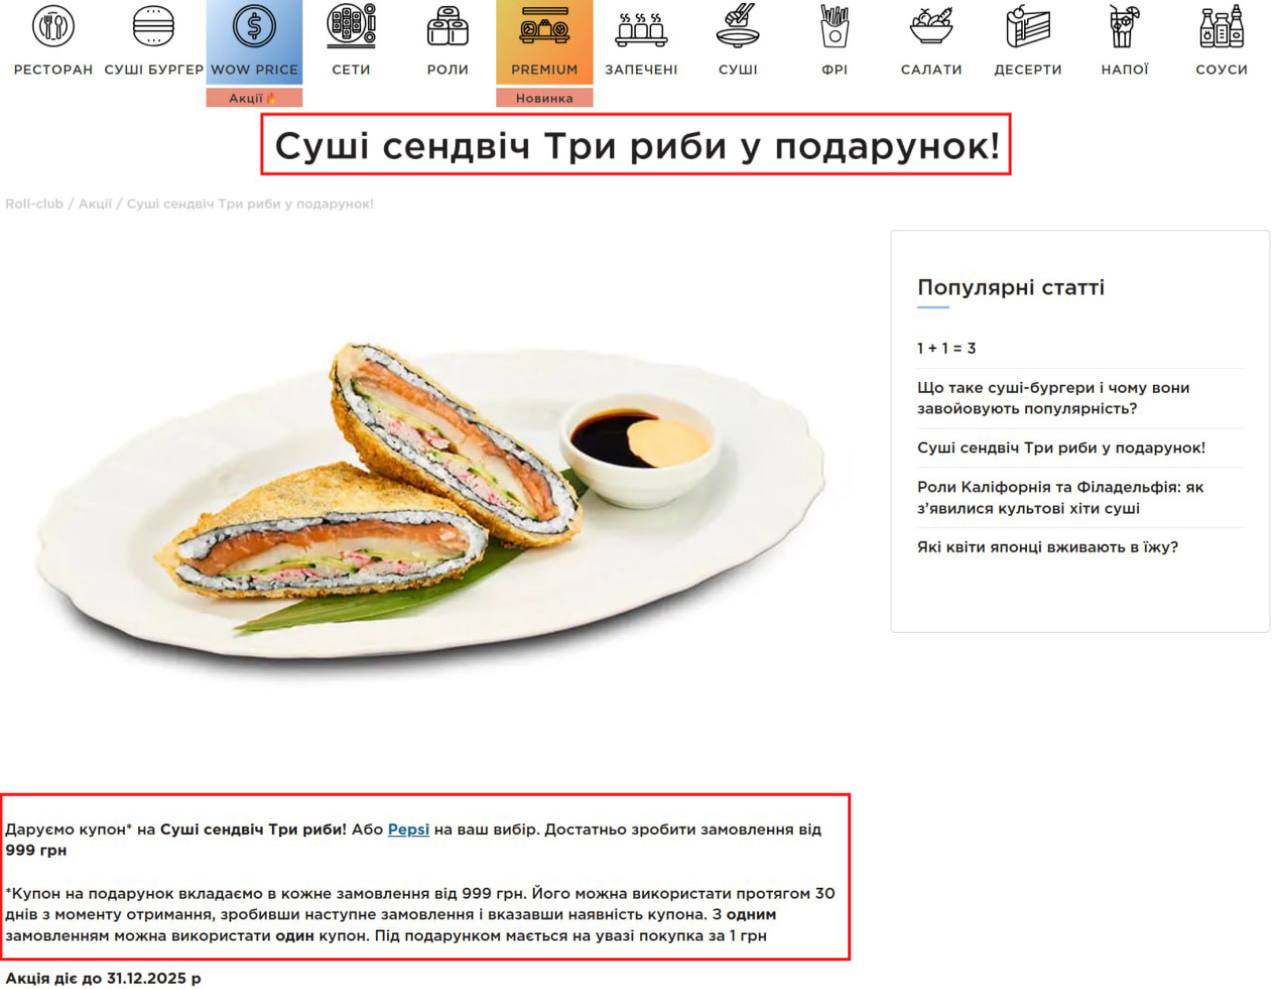The width and height of the screenshot is (1280, 989).
Task: Open the Фрі fries icon
Action: click(834, 26)
